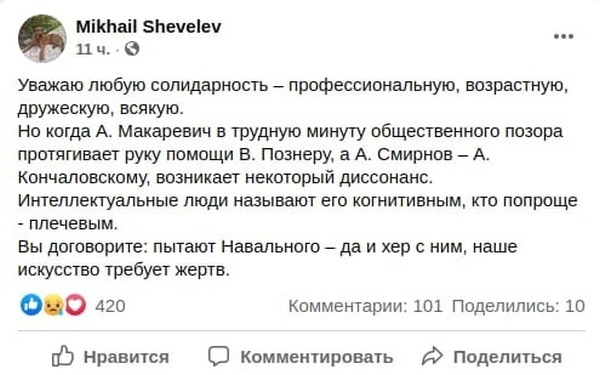Choose the 'Поделиться' button text
Screen dimensions: 600x375
(x=508, y=357)
